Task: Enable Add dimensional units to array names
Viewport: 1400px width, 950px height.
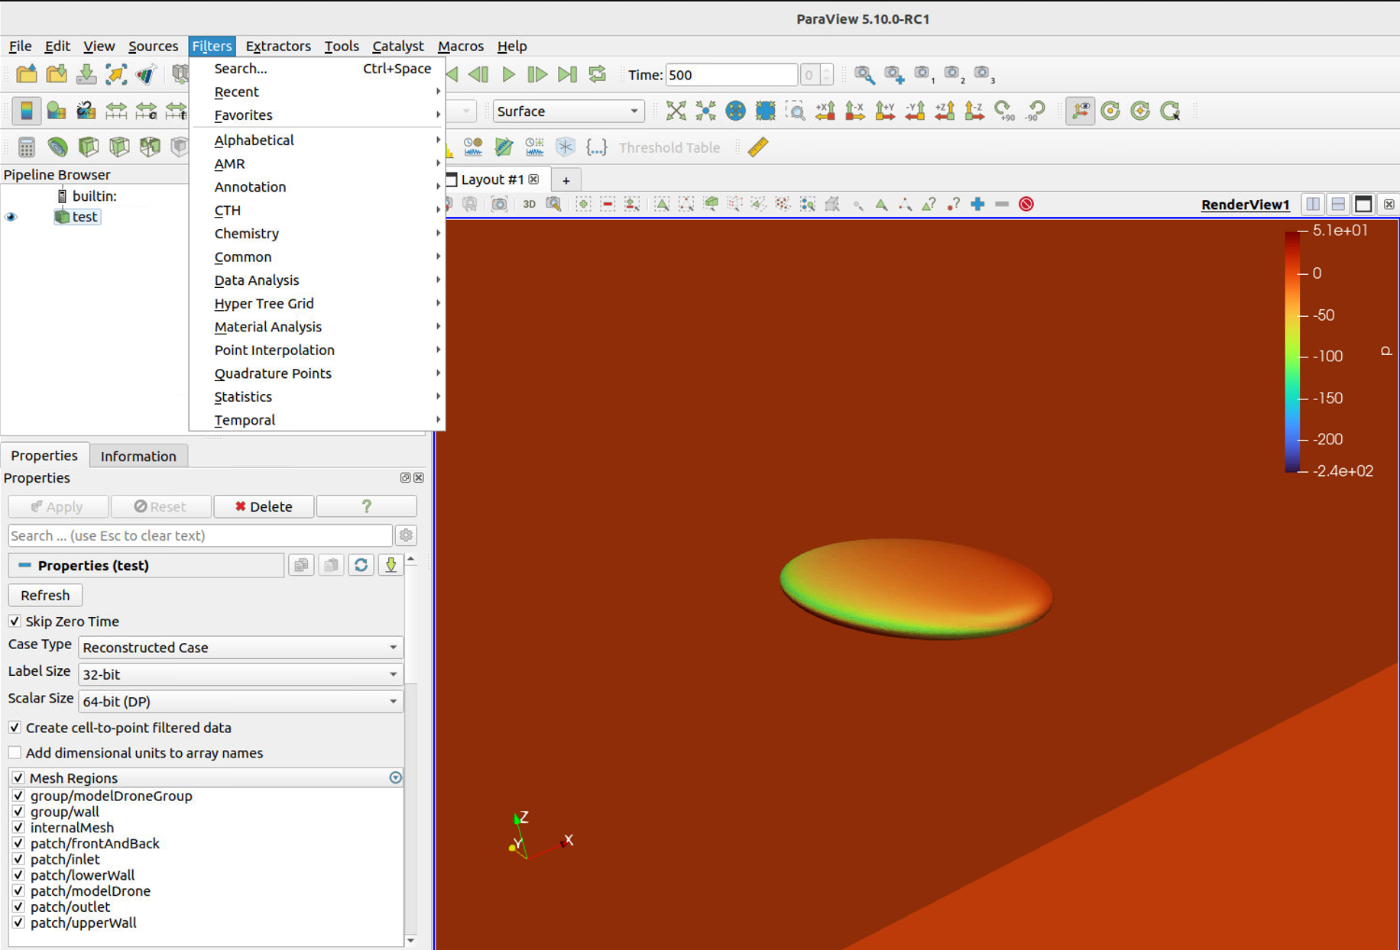Action: point(15,753)
